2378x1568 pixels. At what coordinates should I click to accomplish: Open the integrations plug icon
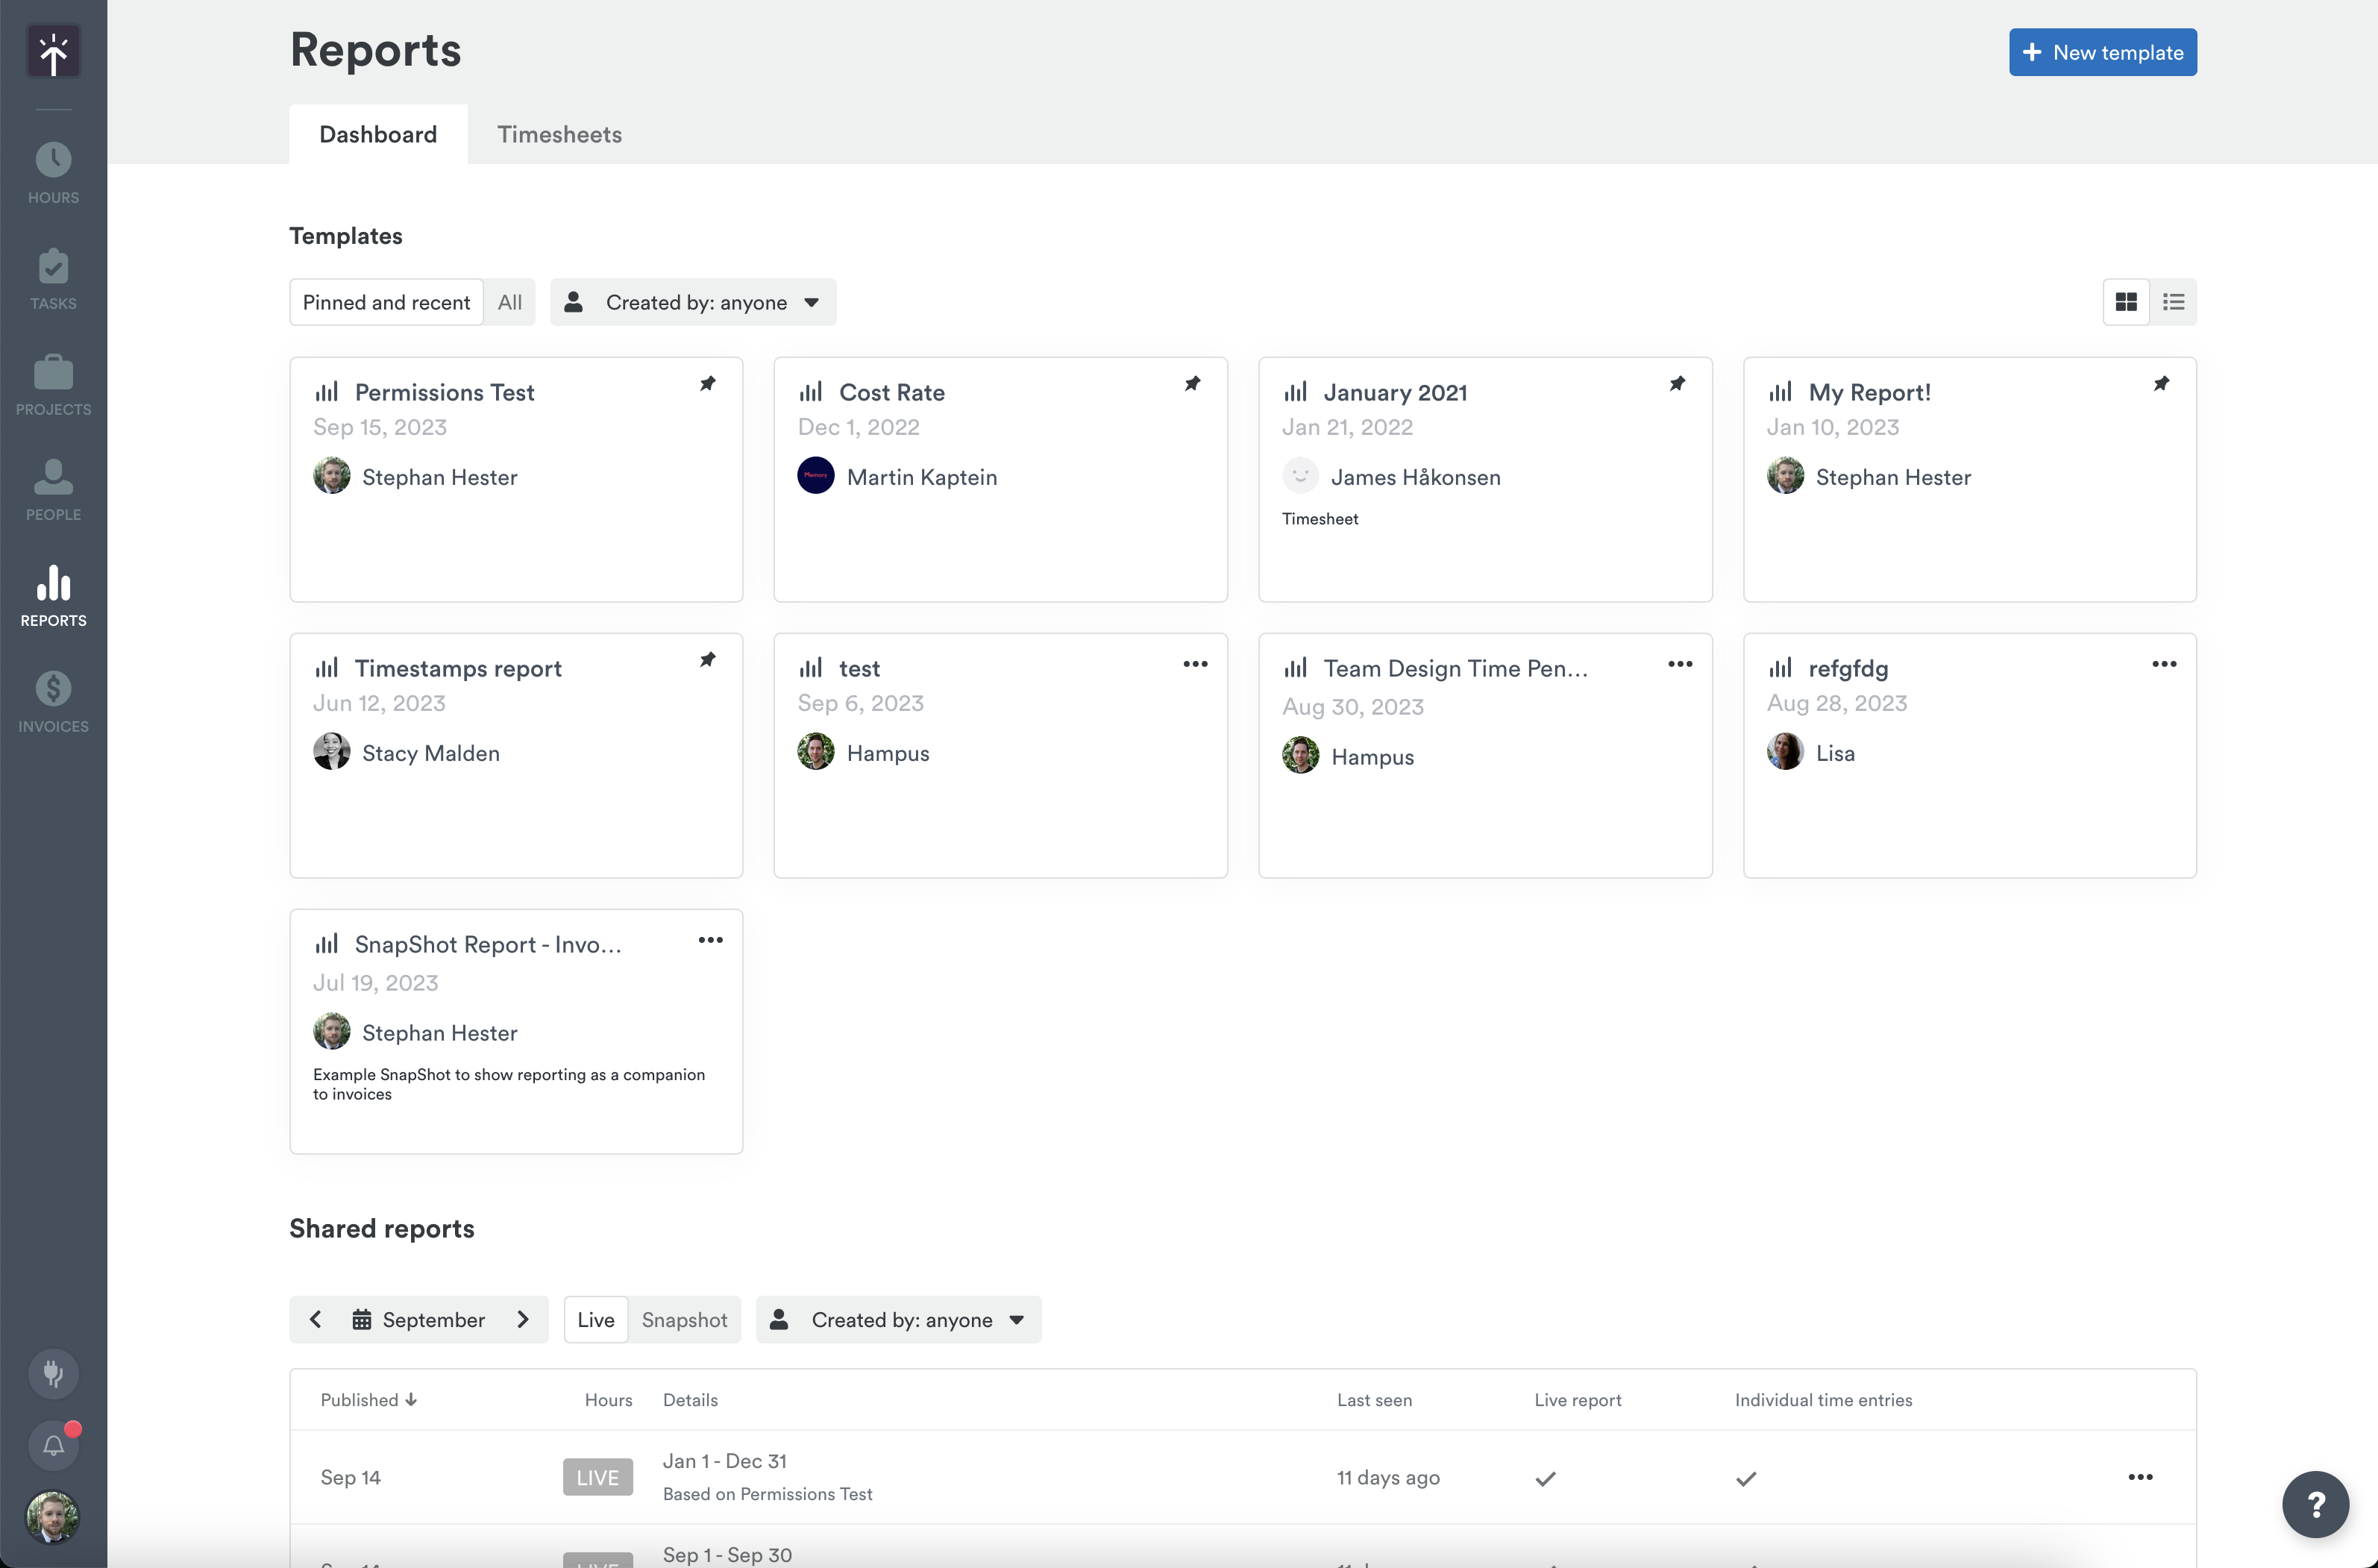[53, 1373]
